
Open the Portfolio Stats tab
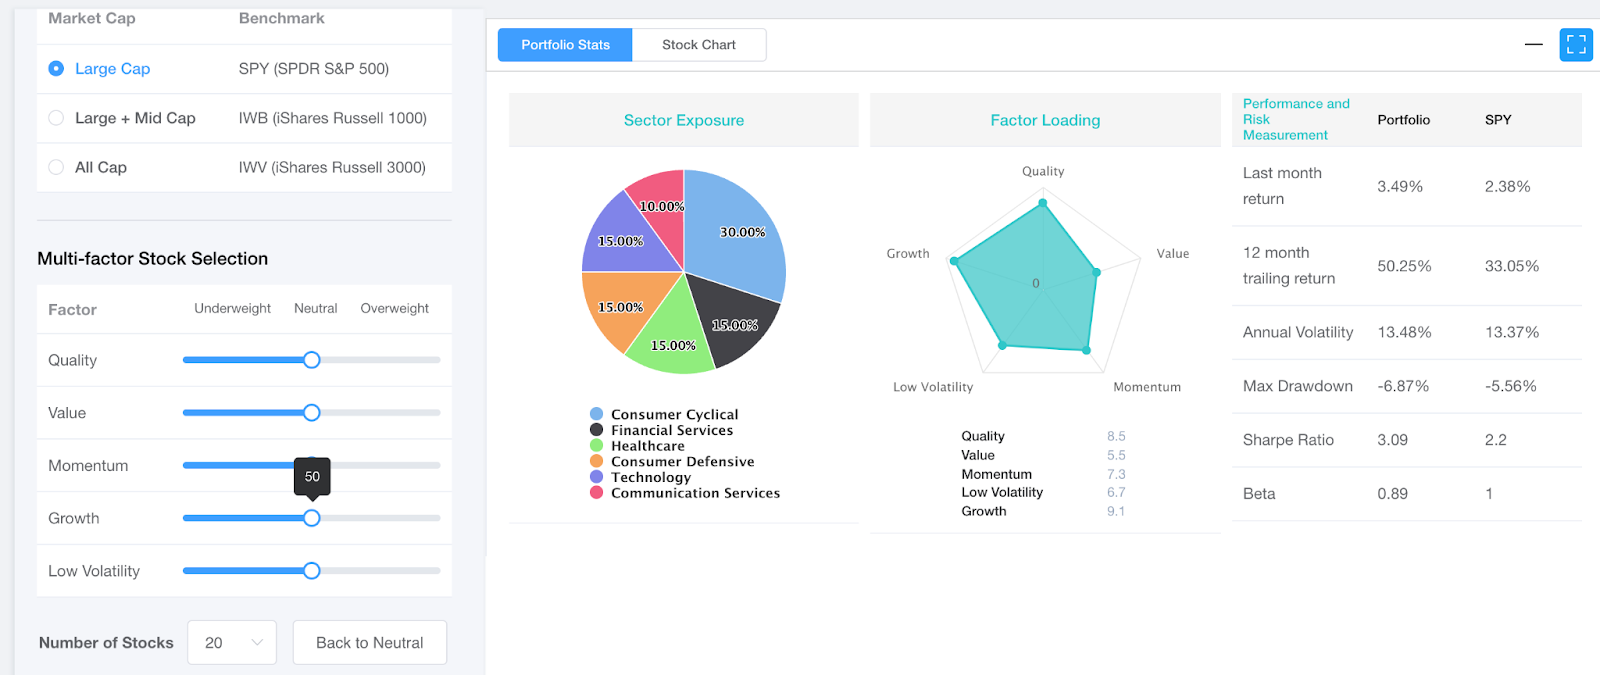click(x=565, y=45)
